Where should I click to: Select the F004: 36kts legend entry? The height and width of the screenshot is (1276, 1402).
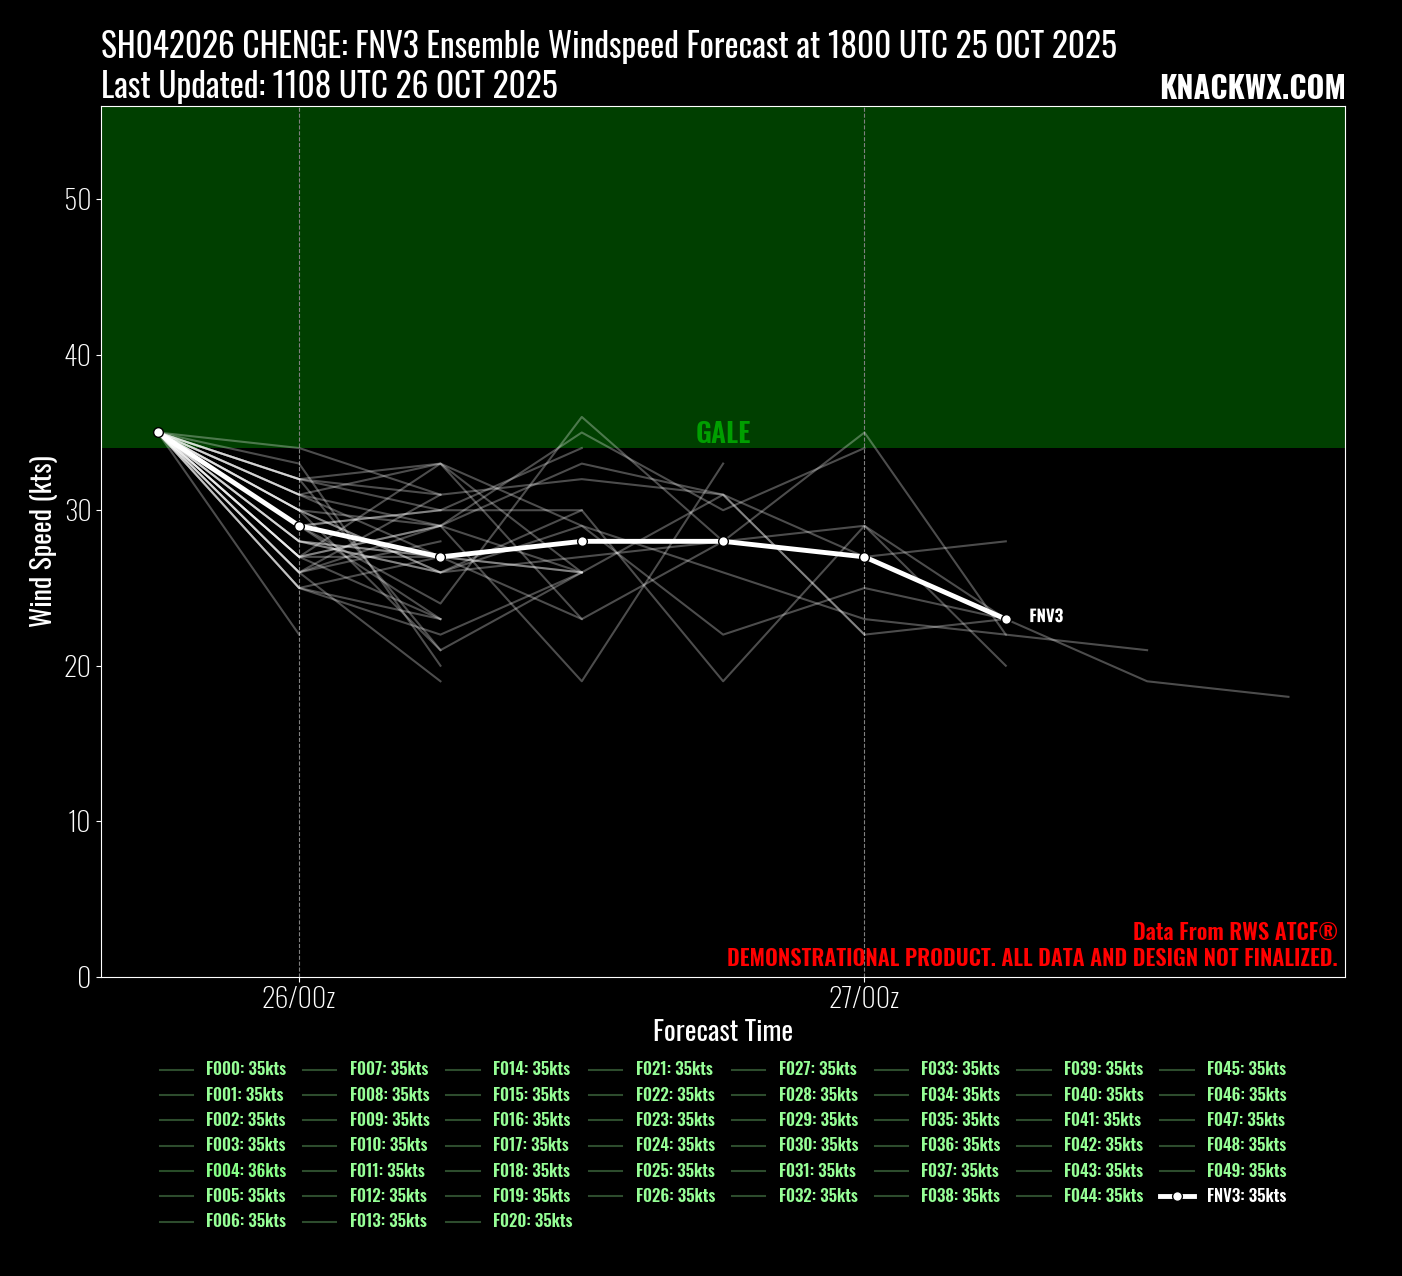(245, 1170)
